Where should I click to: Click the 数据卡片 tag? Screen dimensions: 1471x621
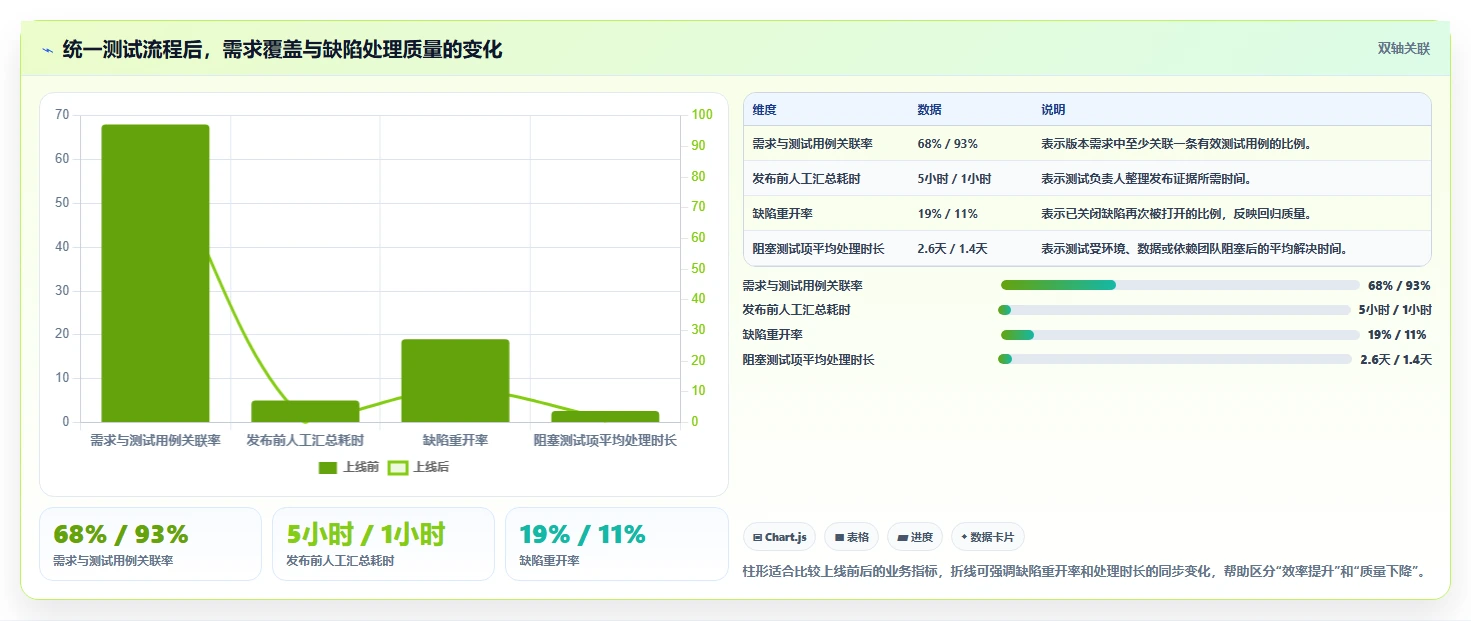click(x=988, y=537)
